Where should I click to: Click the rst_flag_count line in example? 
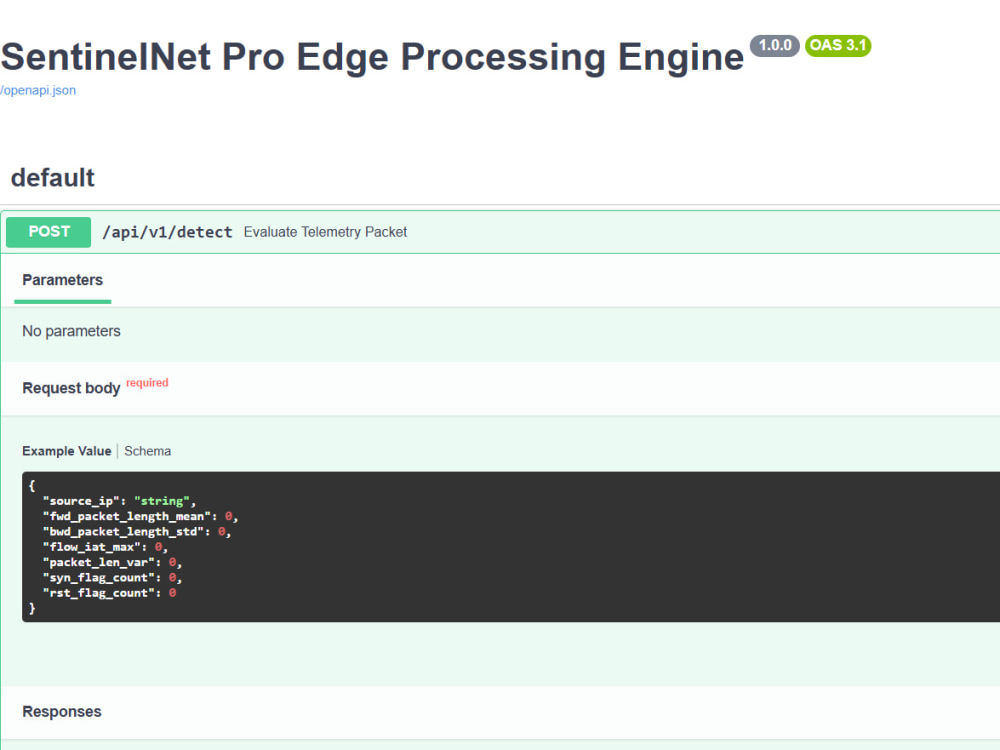pos(110,593)
